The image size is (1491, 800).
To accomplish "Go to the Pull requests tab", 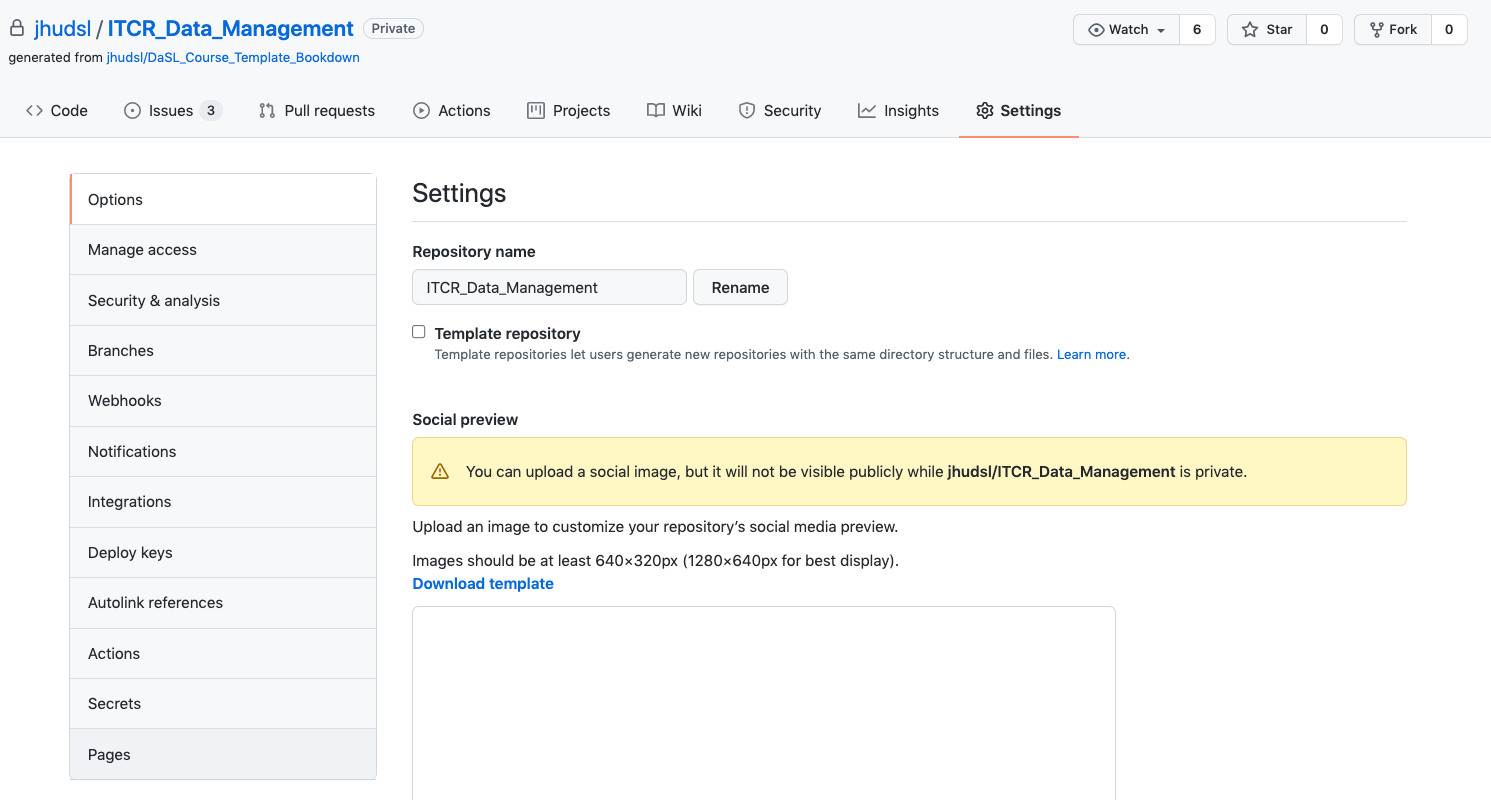I will pyautogui.click(x=317, y=111).
